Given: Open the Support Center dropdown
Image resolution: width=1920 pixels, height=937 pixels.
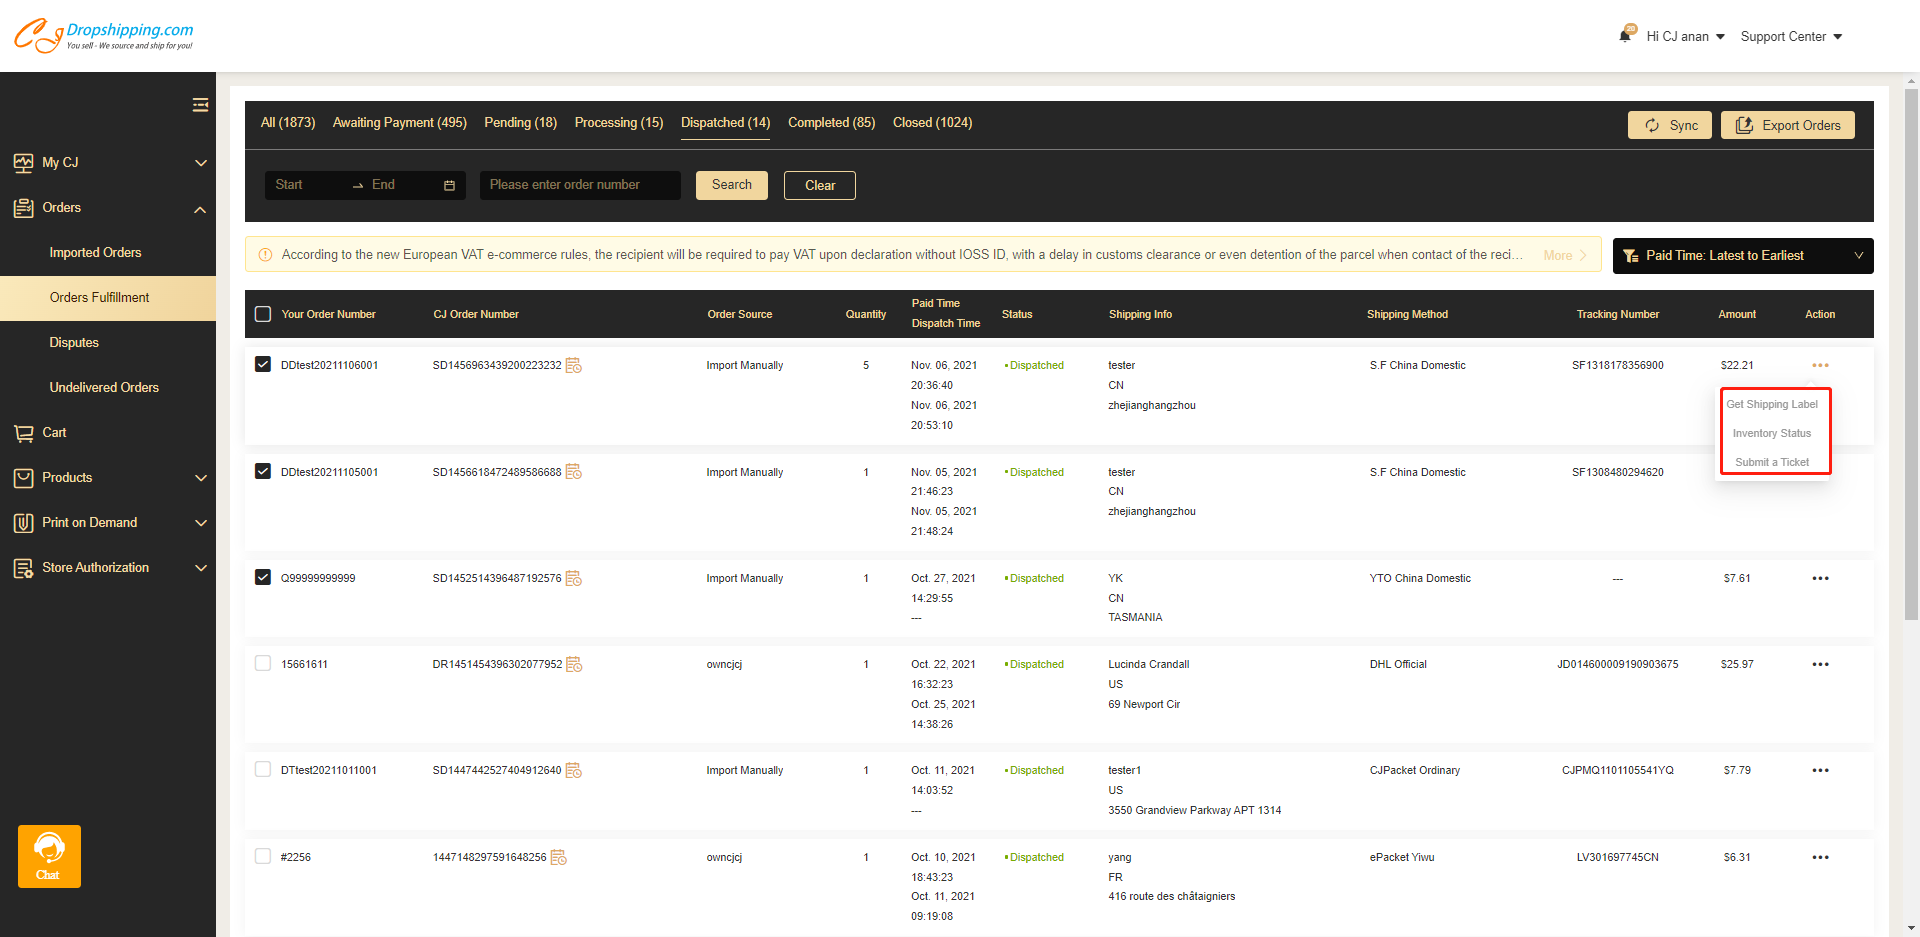Looking at the screenshot, I should point(1790,37).
